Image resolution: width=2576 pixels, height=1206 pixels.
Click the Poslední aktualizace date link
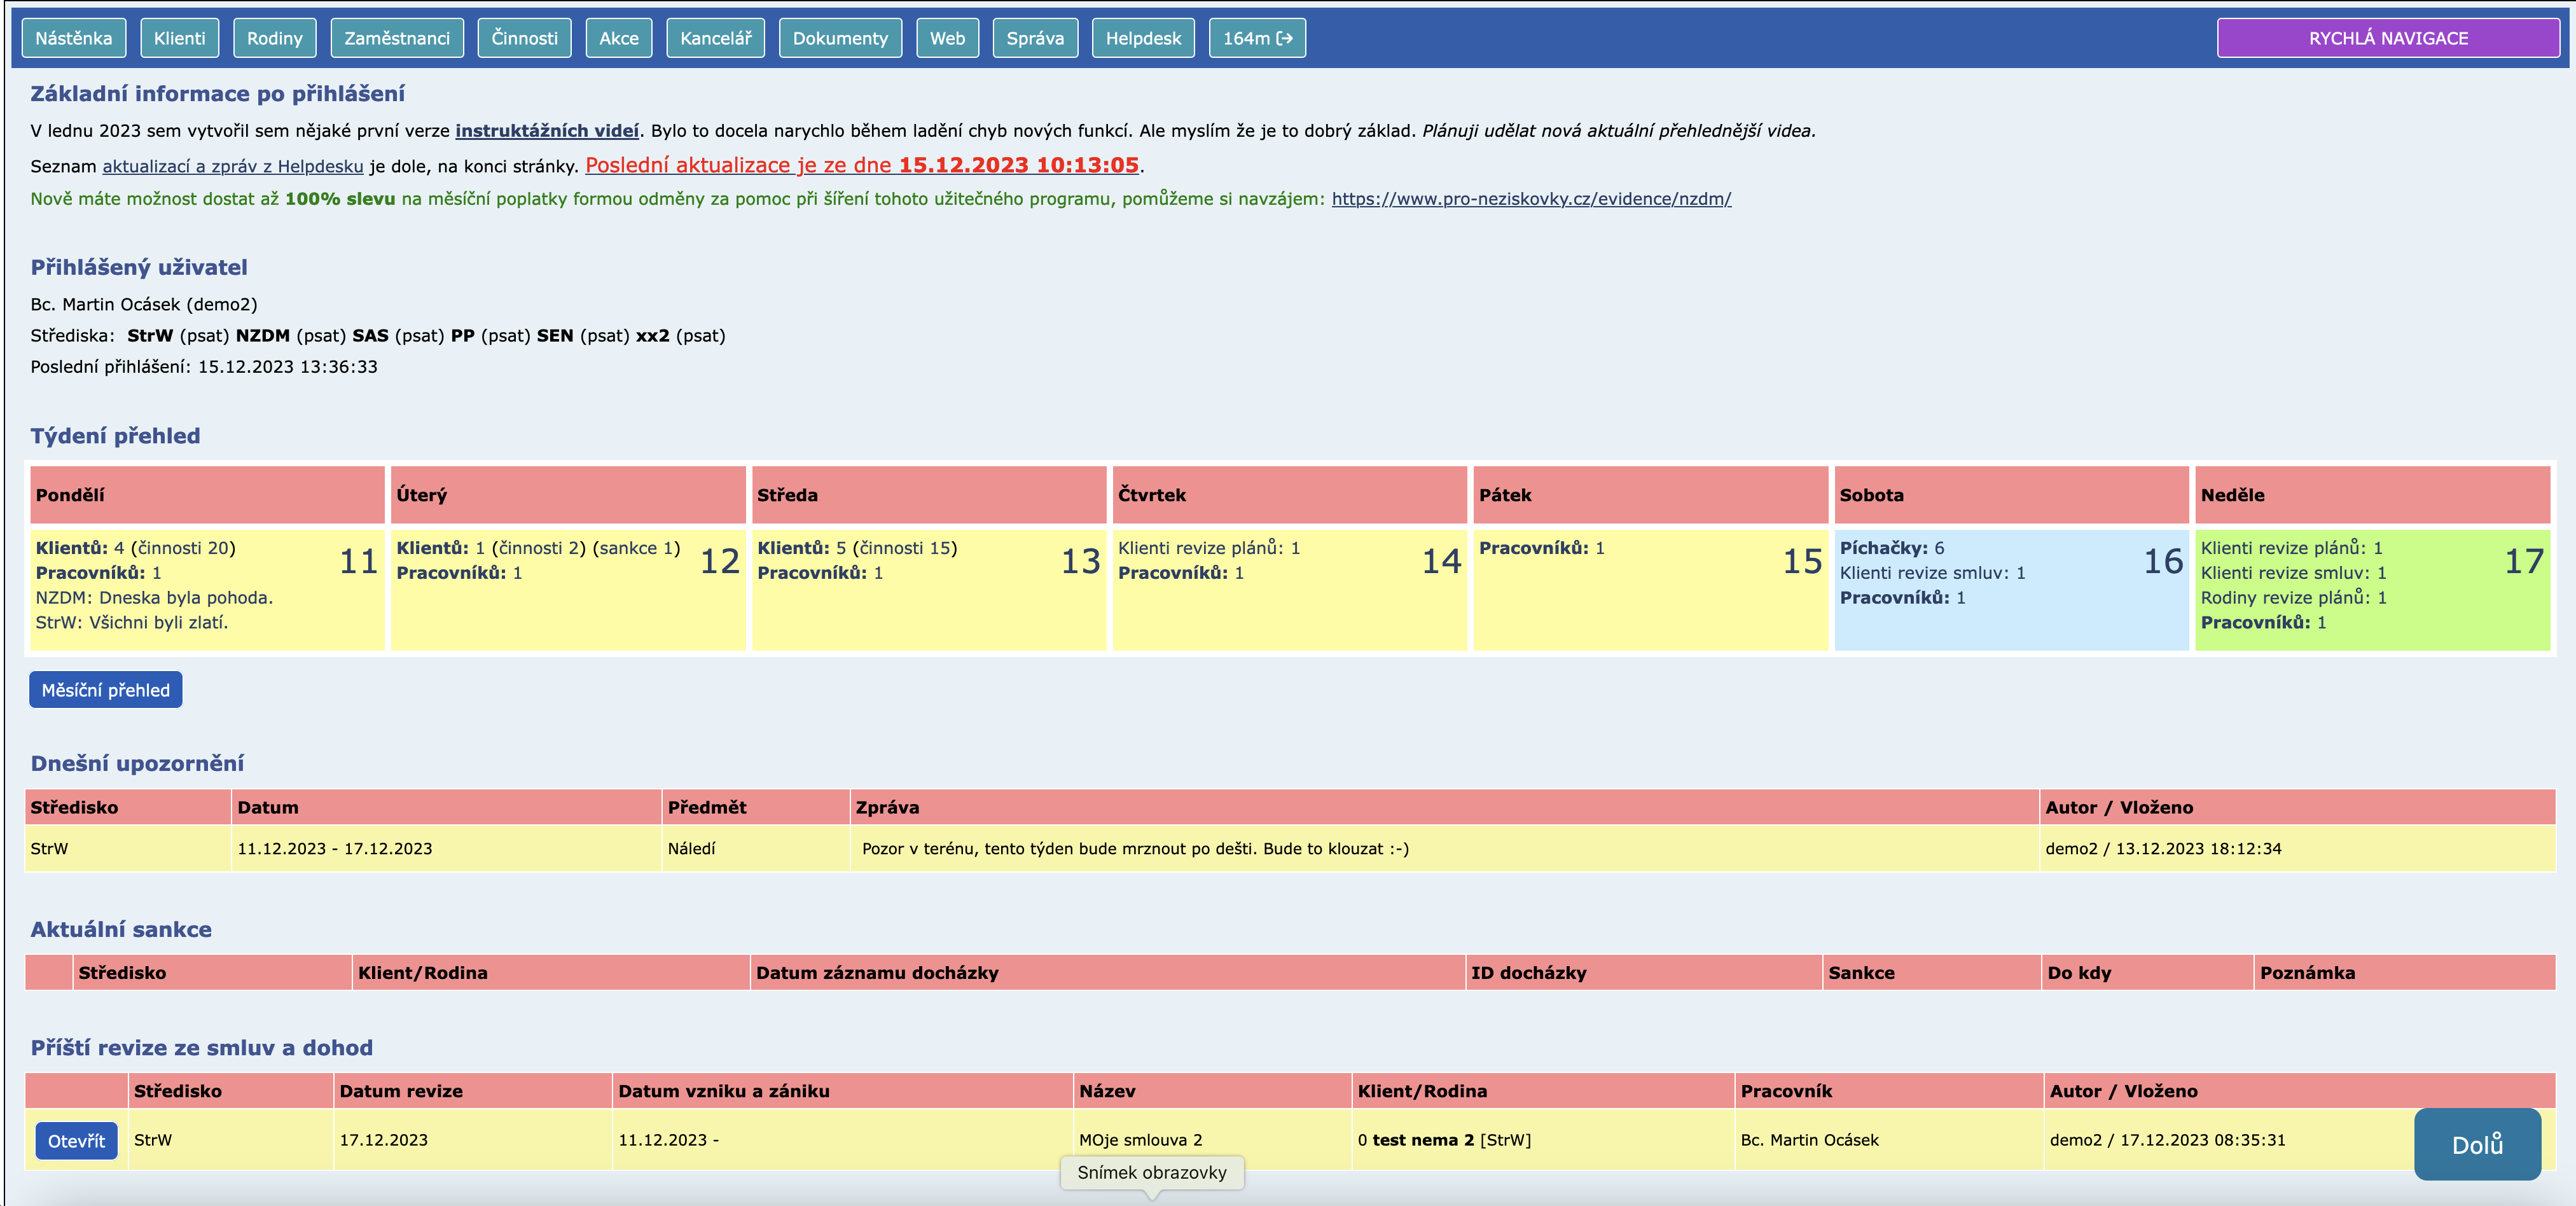[861, 165]
